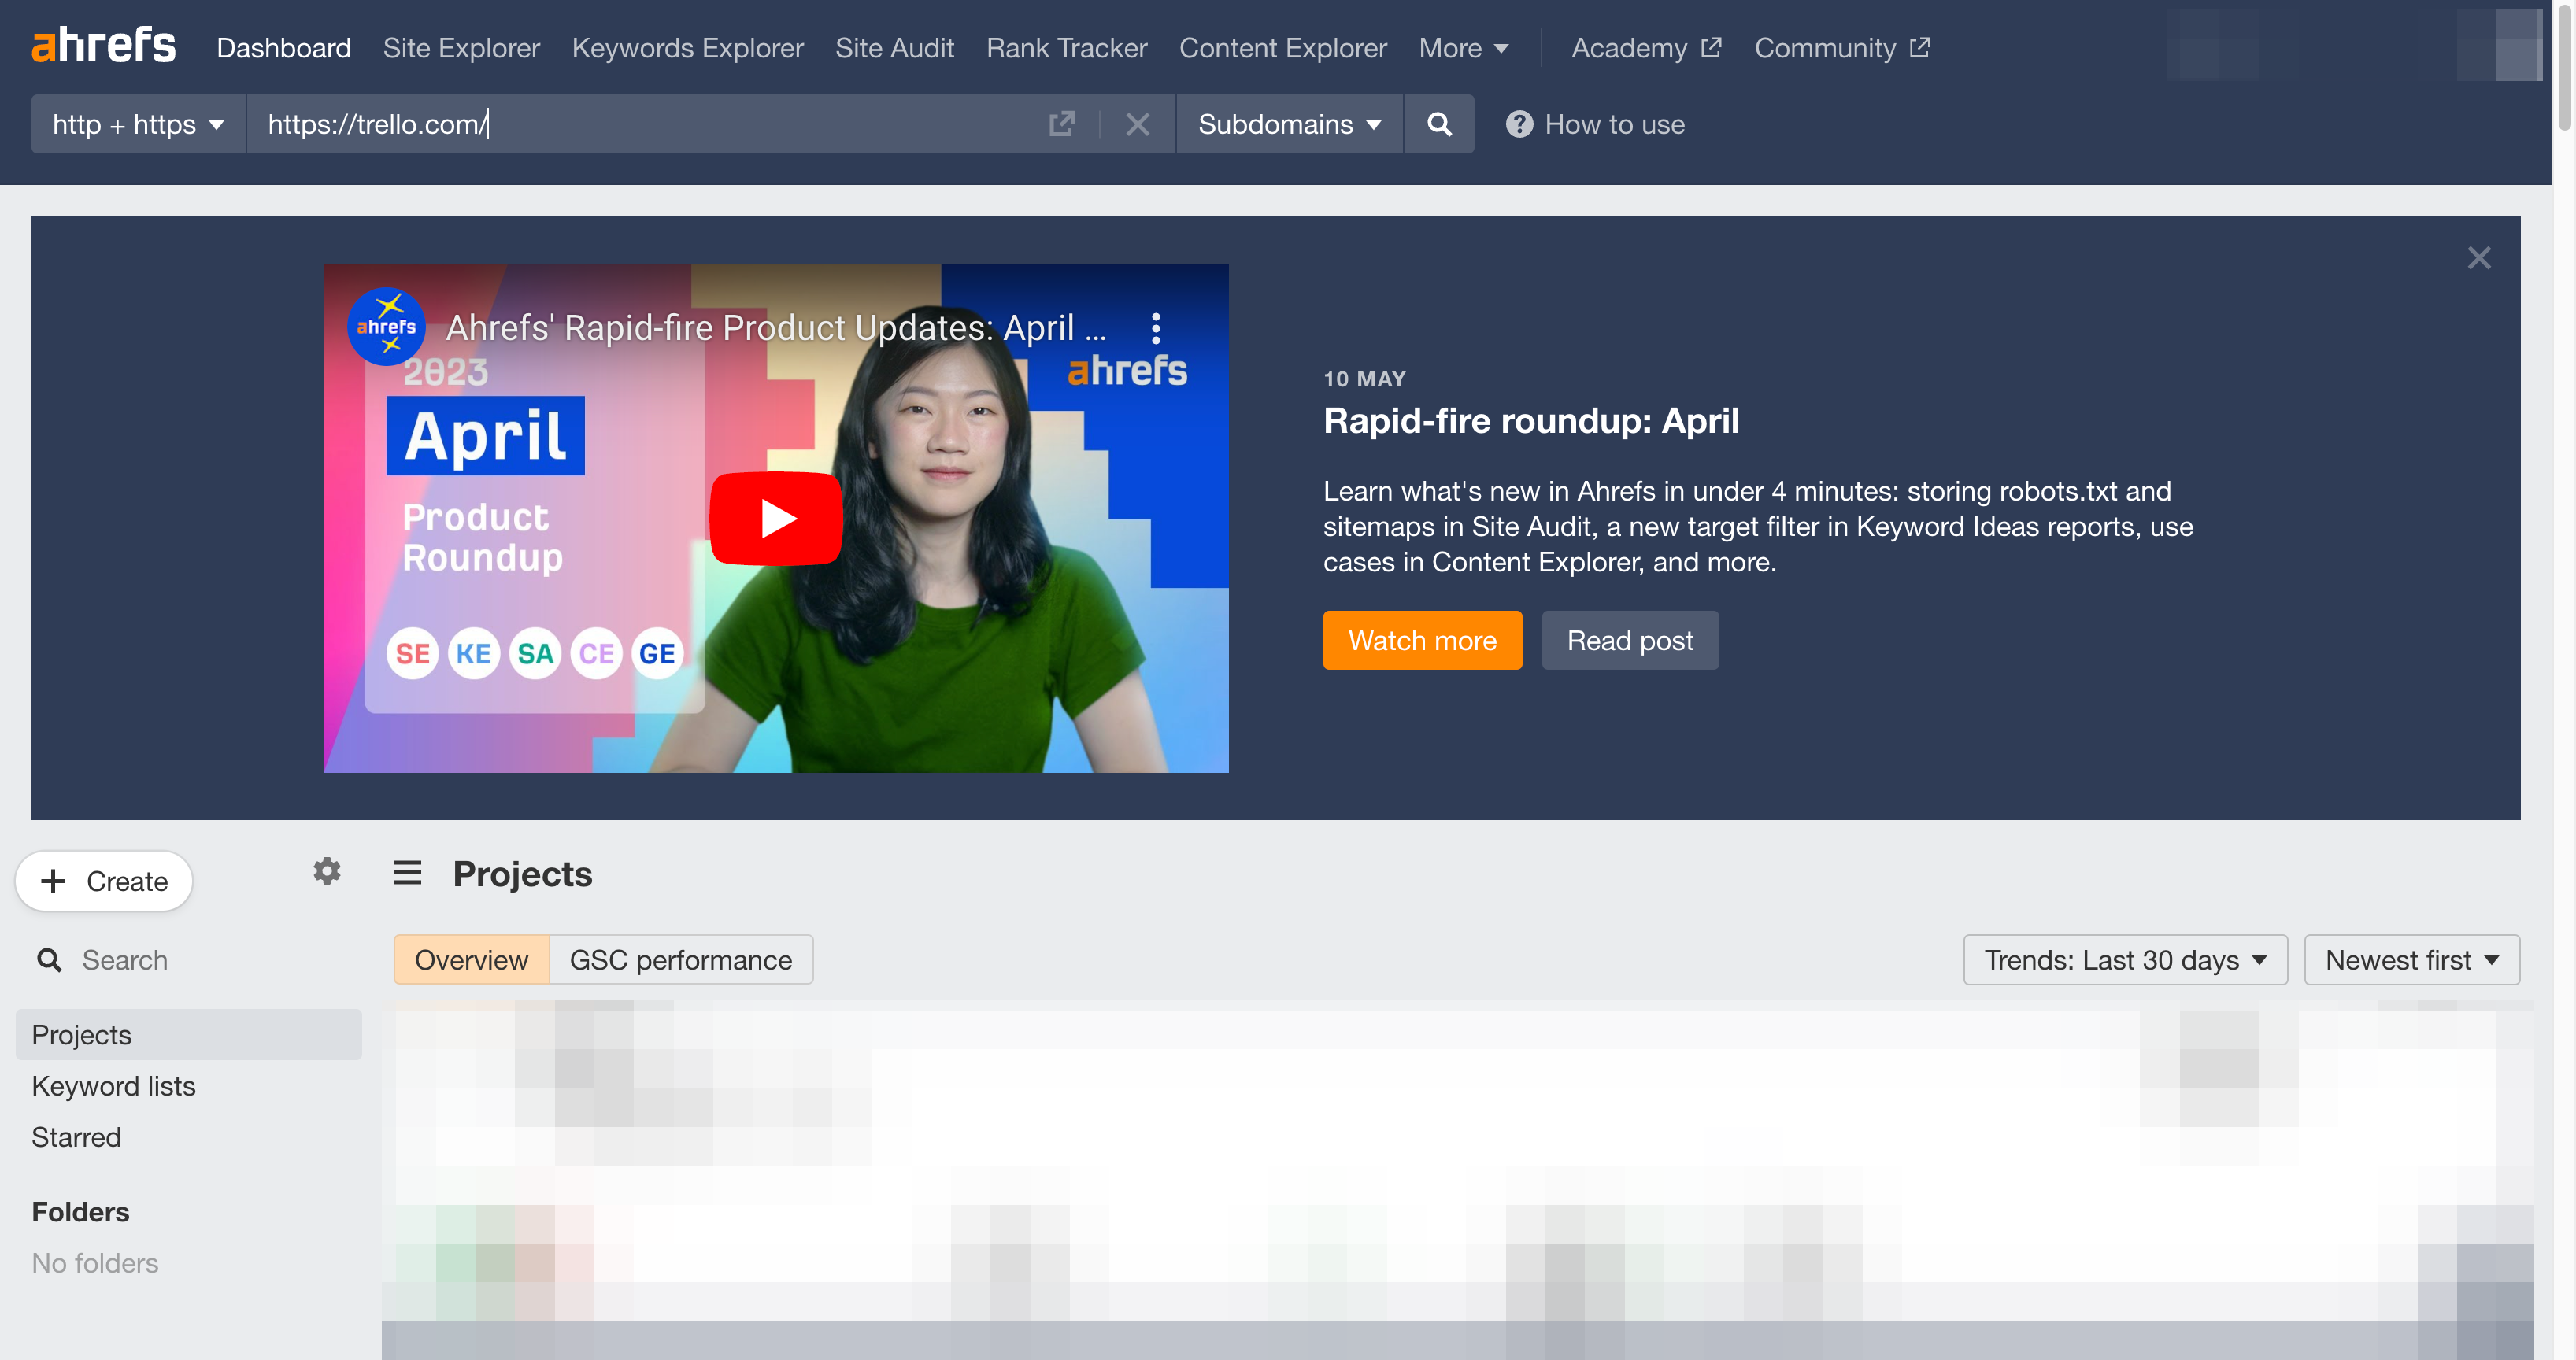This screenshot has height=1360, width=2576.
Task: Open video three-dot options menu
Action: click(x=1156, y=328)
